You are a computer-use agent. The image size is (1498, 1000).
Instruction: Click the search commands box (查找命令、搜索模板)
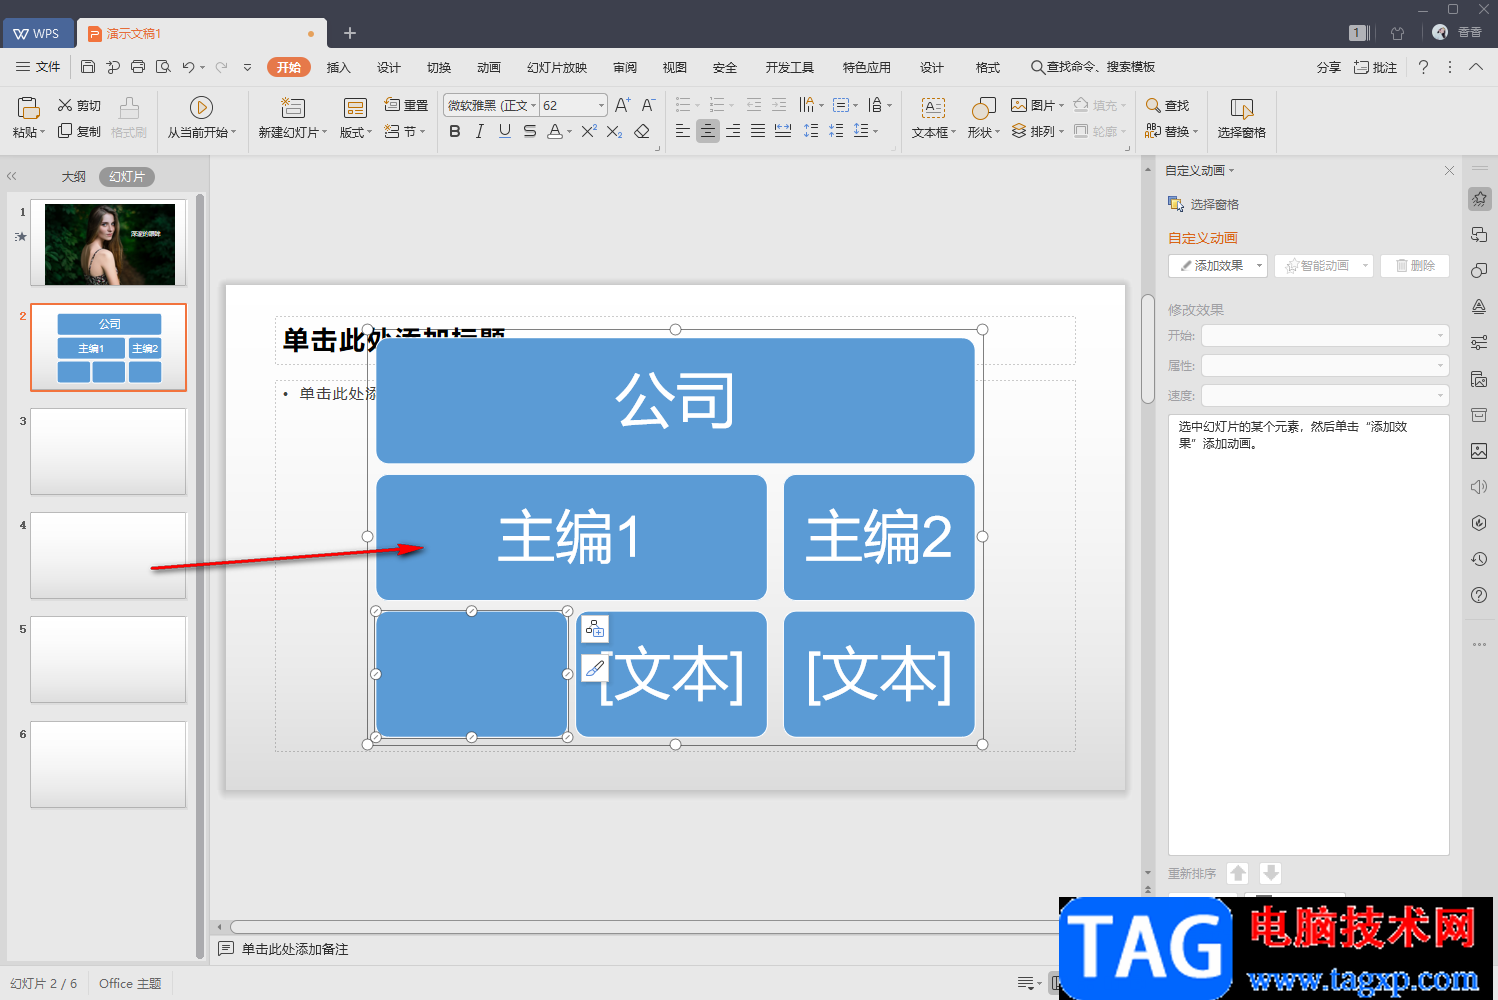1093,67
